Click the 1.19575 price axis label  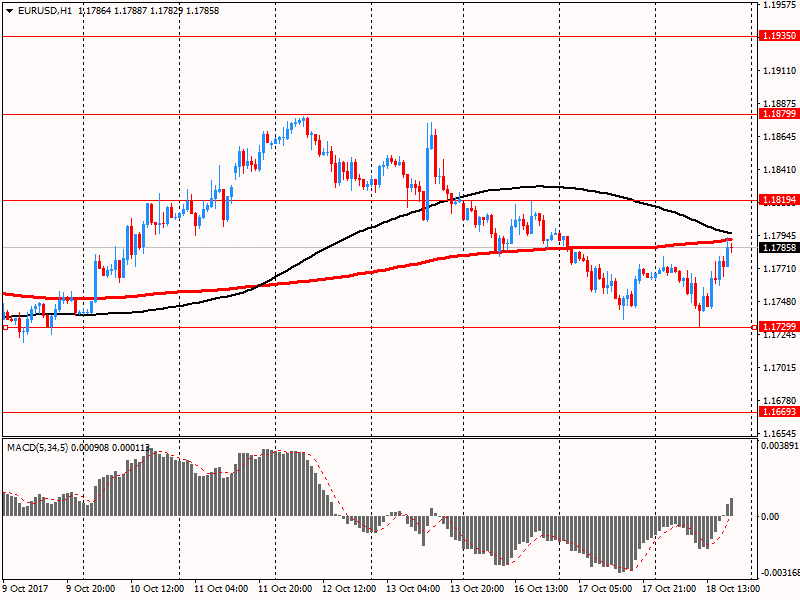coord(780,5)
